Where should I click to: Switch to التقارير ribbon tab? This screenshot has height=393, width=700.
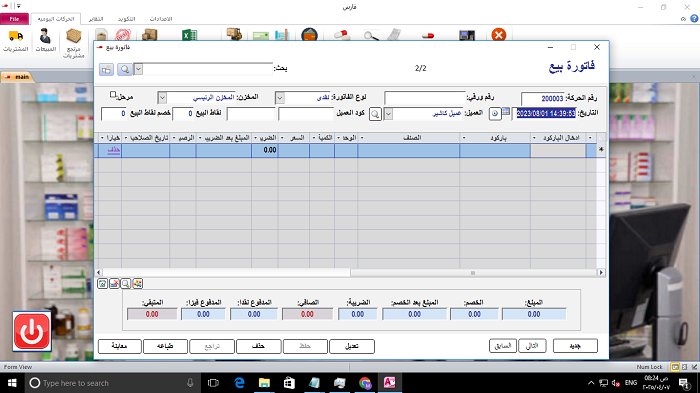coord(96,19)
